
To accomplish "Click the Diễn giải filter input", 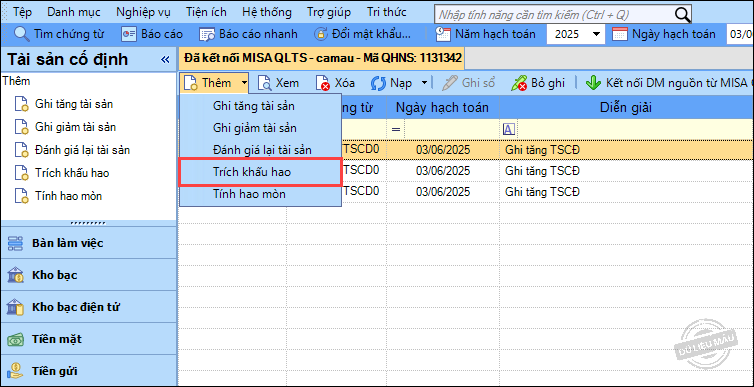I will 634,129.
